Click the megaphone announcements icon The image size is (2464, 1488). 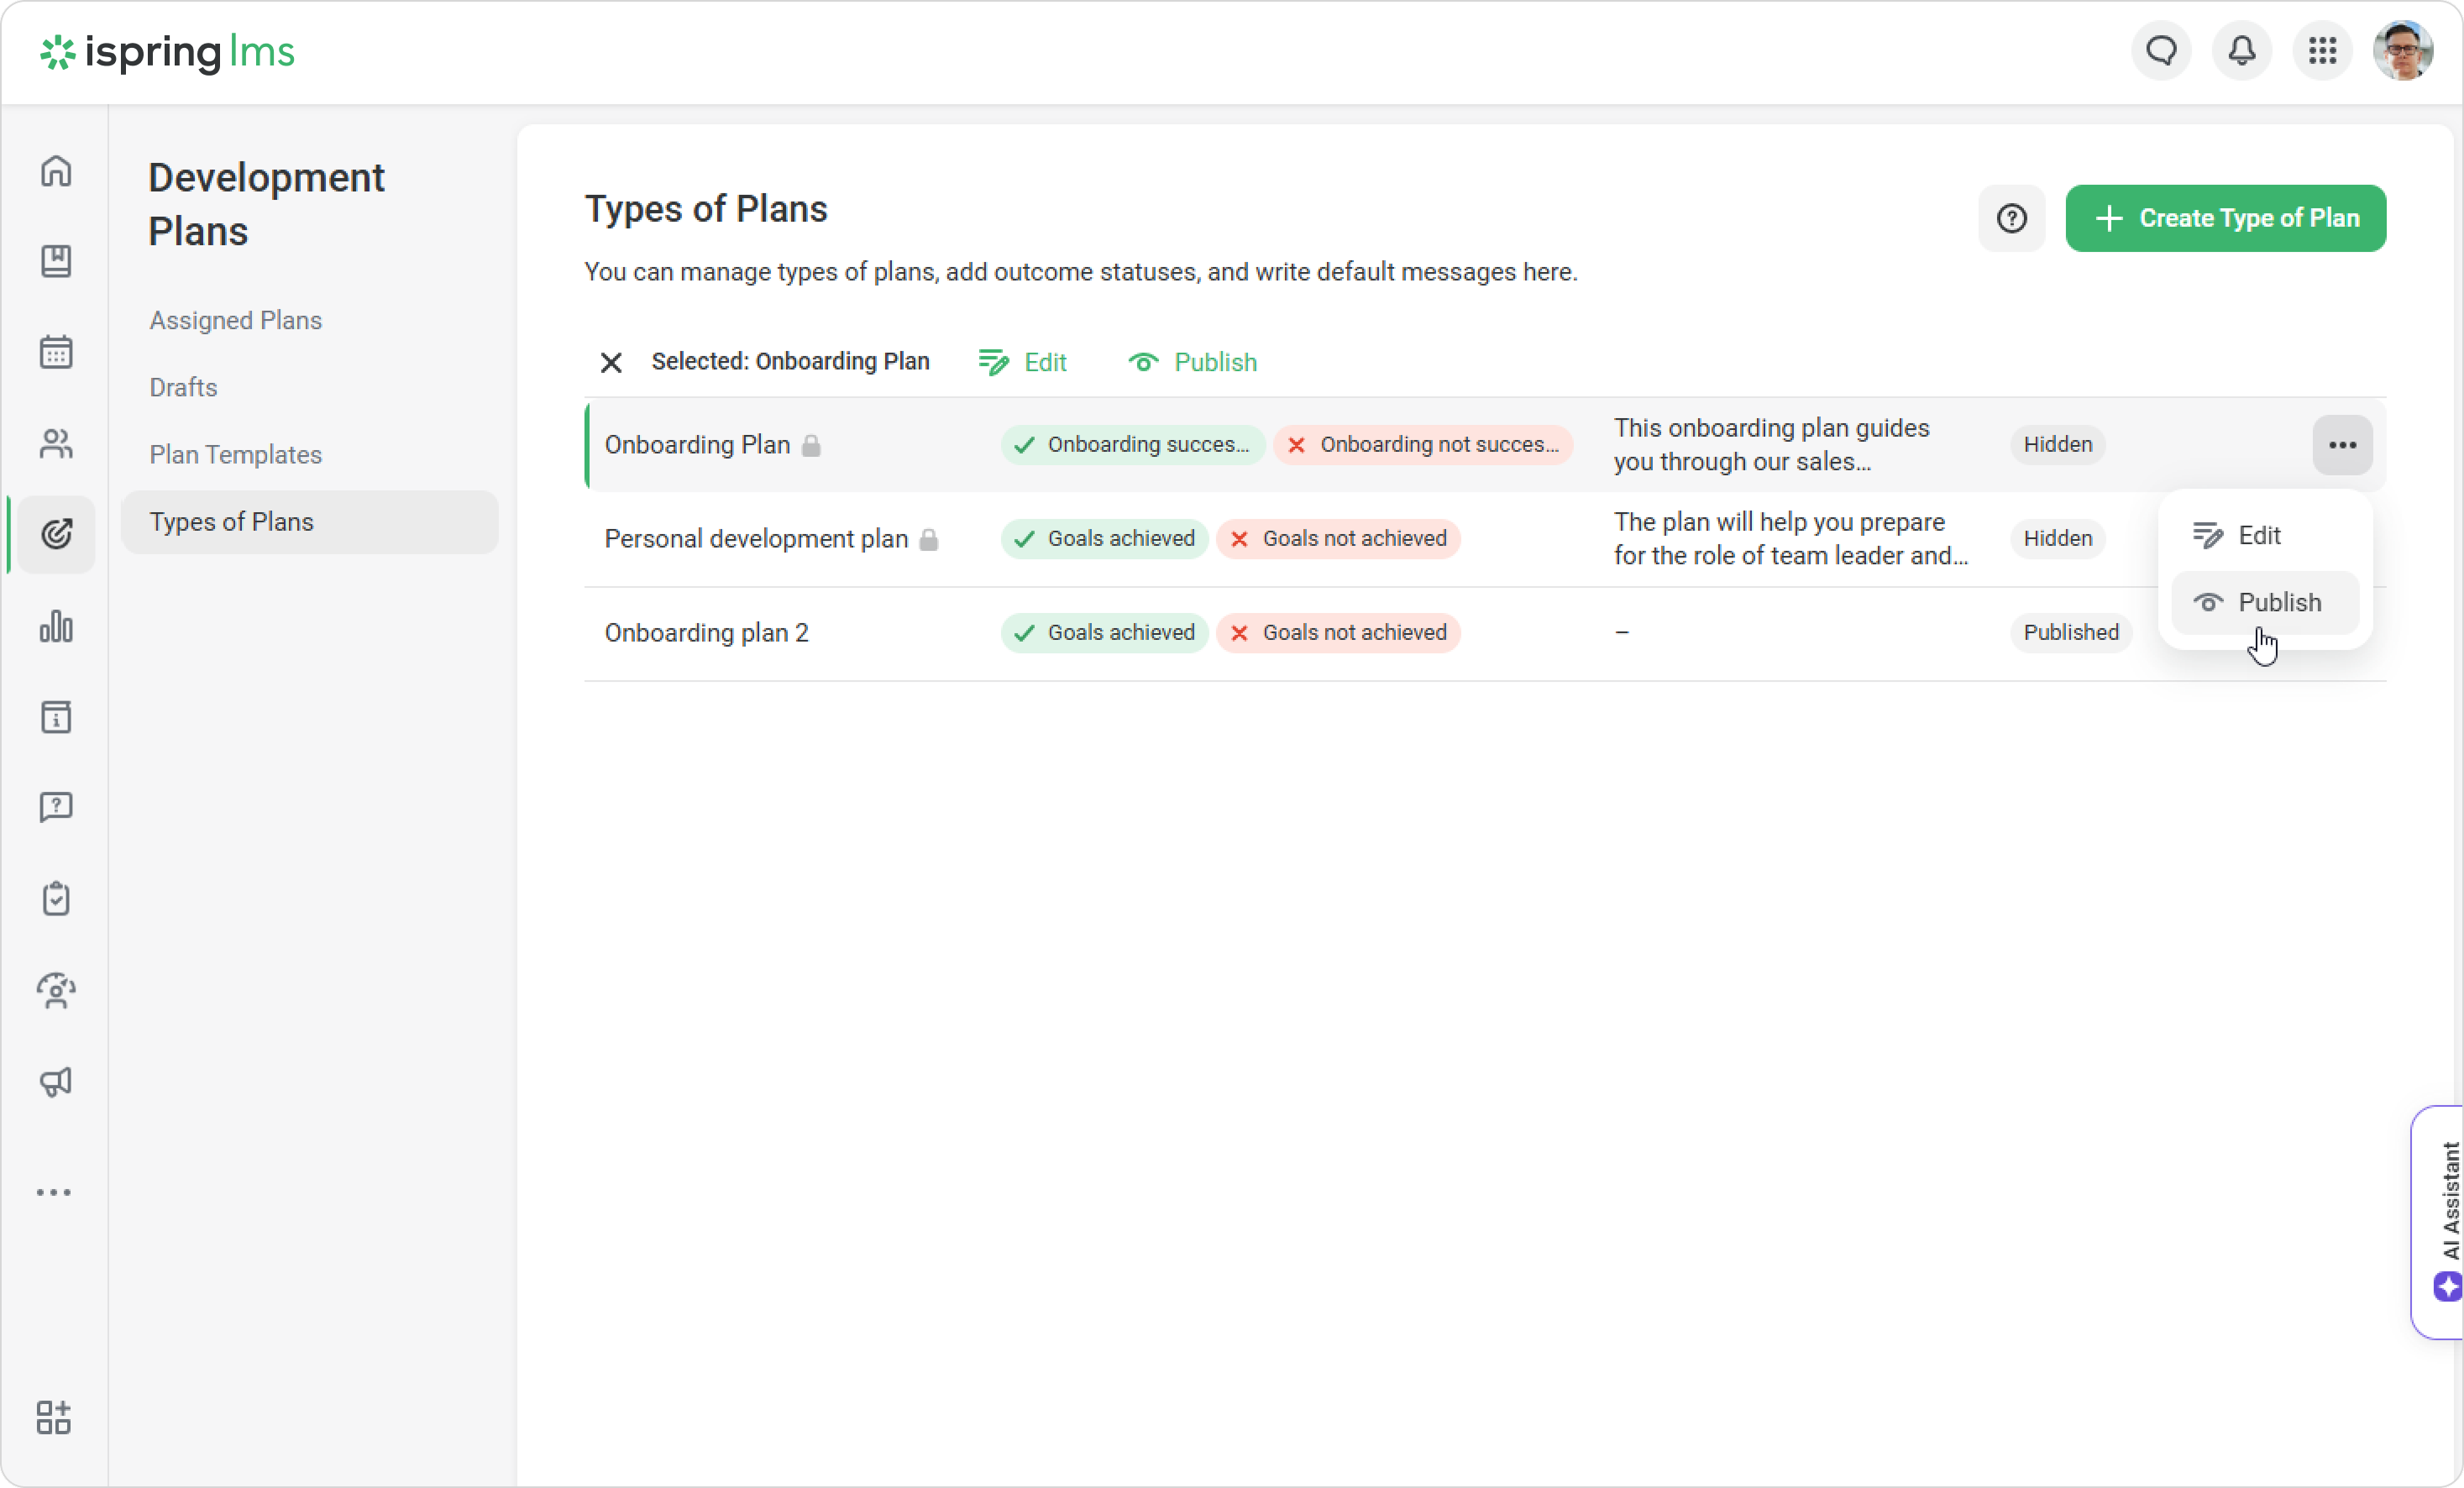click(56, 1081)
